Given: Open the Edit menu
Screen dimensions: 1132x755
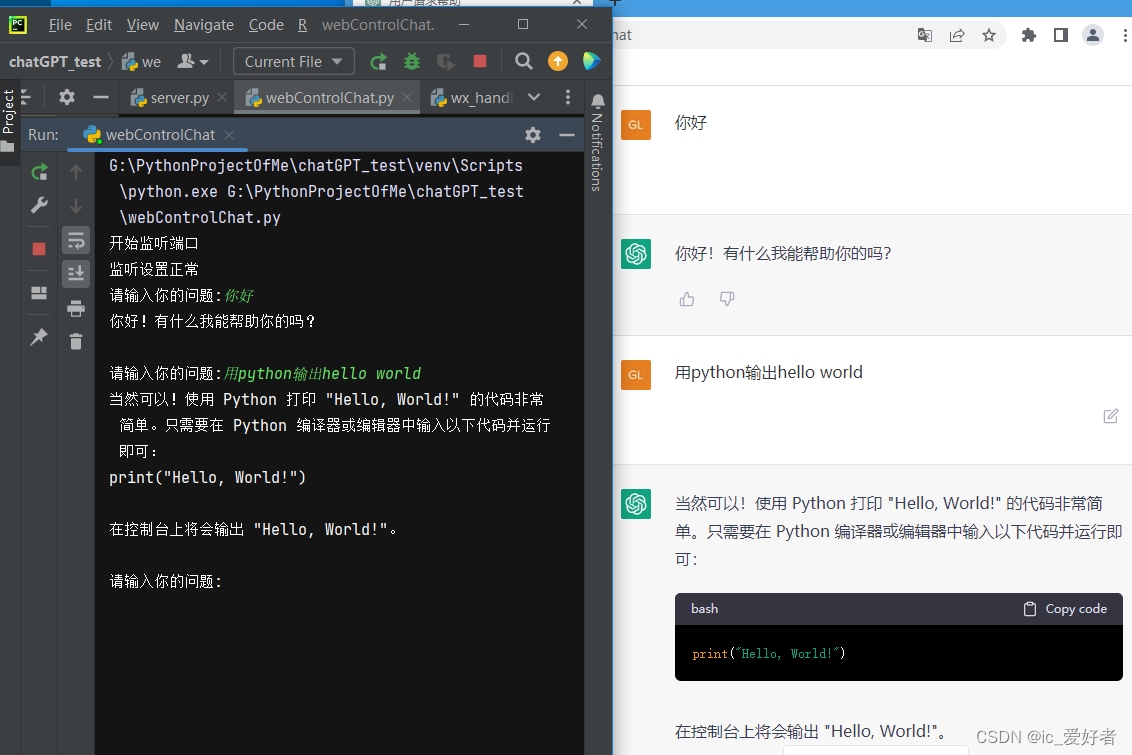Looking at the screenshot, I should click(x=99, y=25).
